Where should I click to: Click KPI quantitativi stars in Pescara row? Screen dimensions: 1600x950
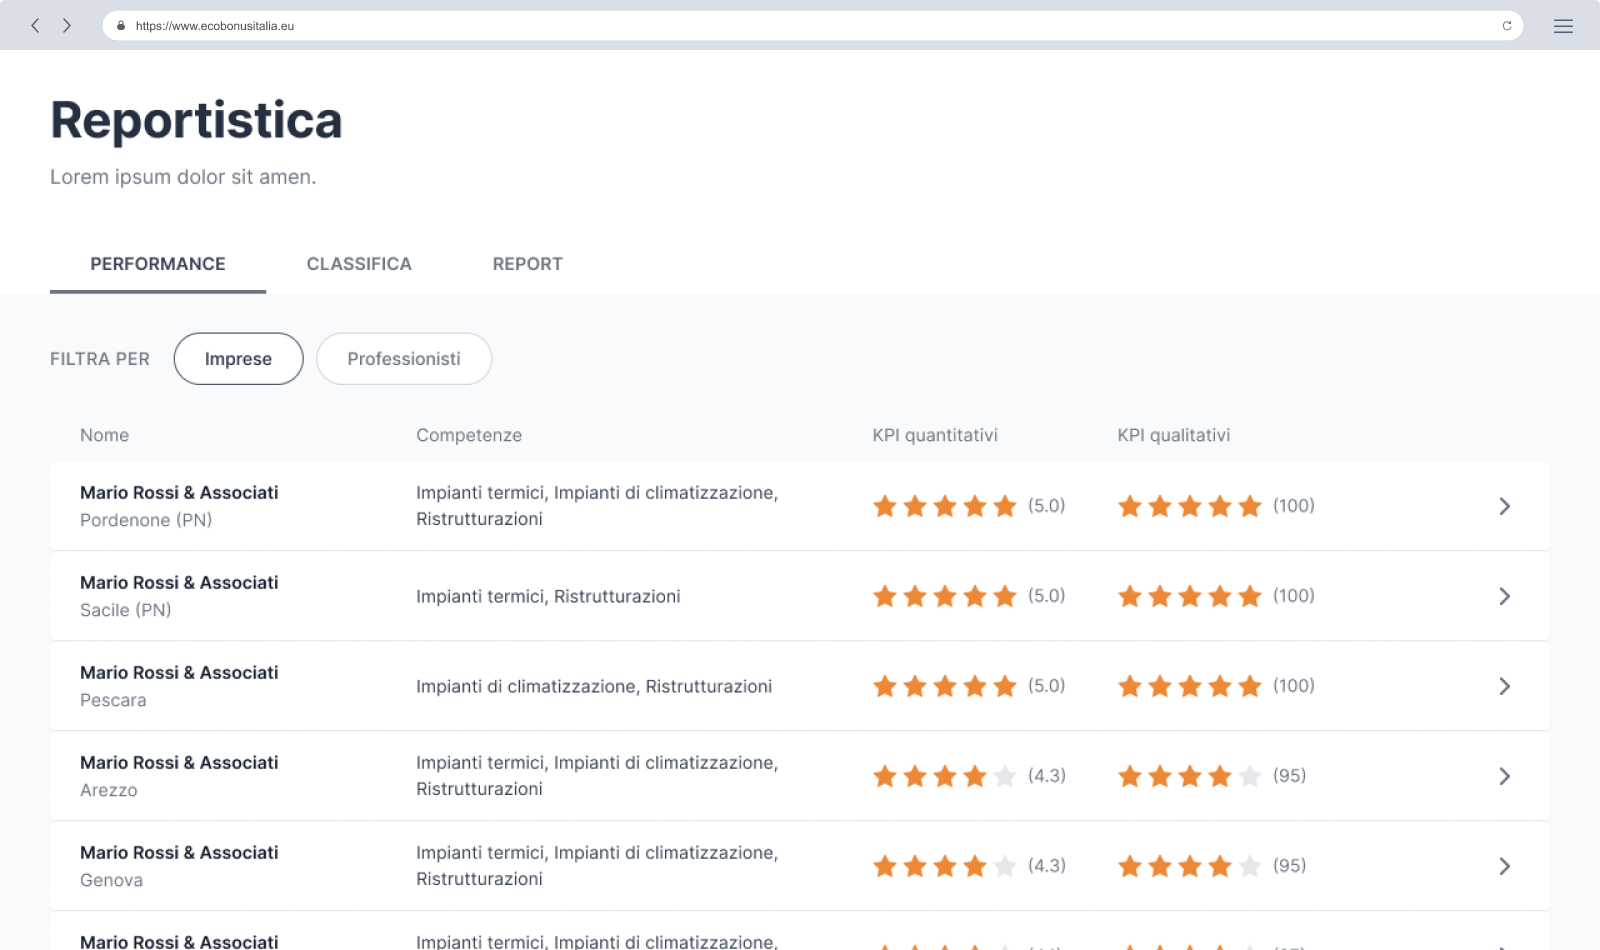[945, 686]
